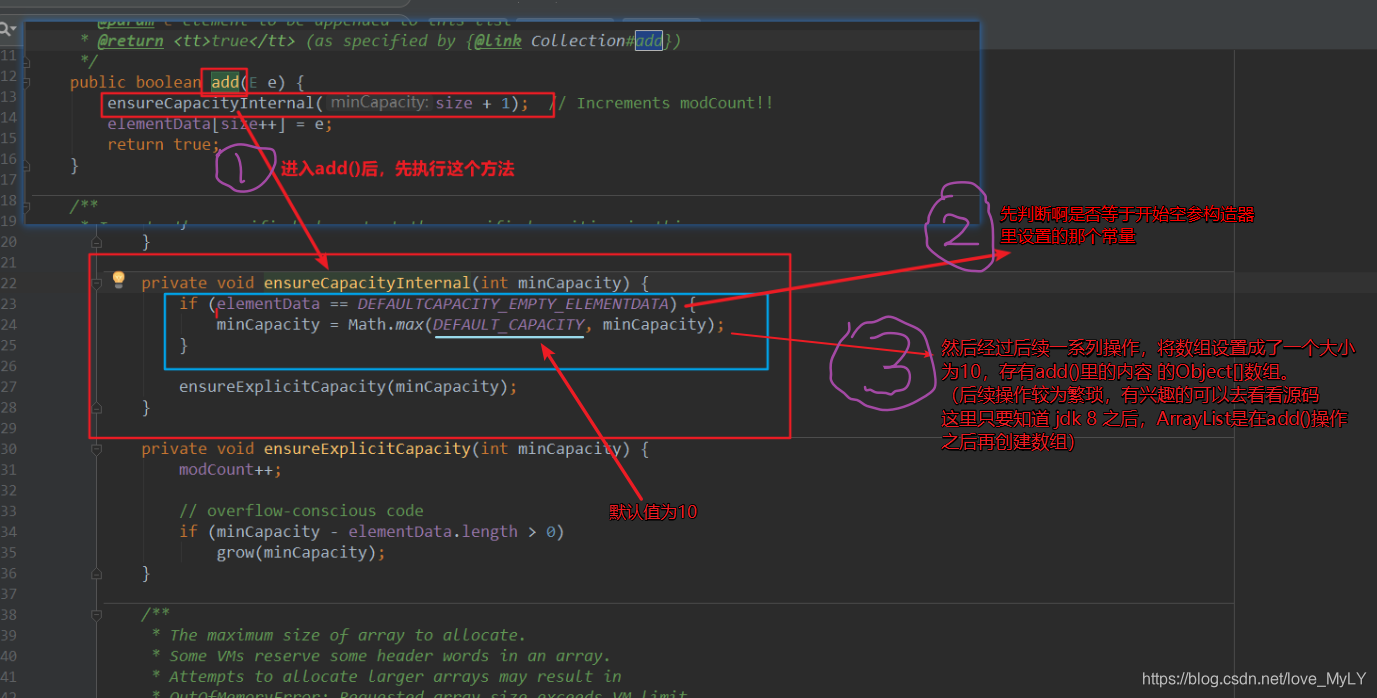Image resolution: width=1377 pixels, height=698 pixels.
Task: Navigate to the underlined DEFAULT_CAPACITY constant
Action: coord(508,323)
